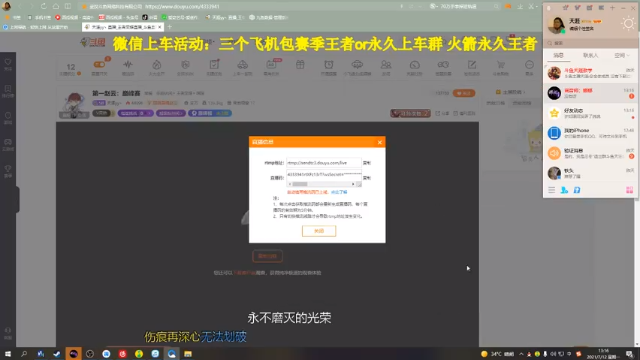Image resolution: width=640 pixels, height=360 pixels.
Task: Select the active Douyu browser tab
Action: pos(122,27)
